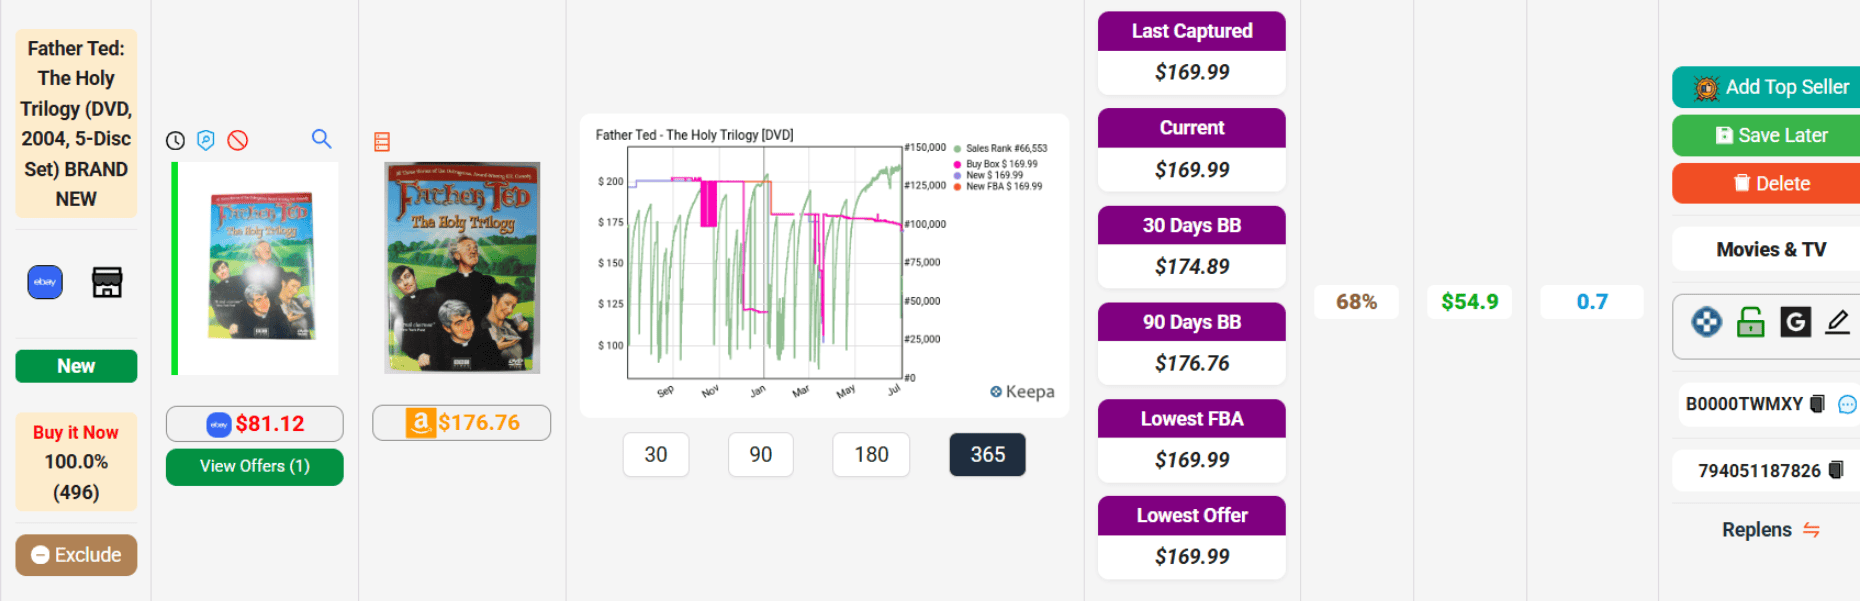Click the 90 Days BB $176.76 value

(x=1192, y=364)
